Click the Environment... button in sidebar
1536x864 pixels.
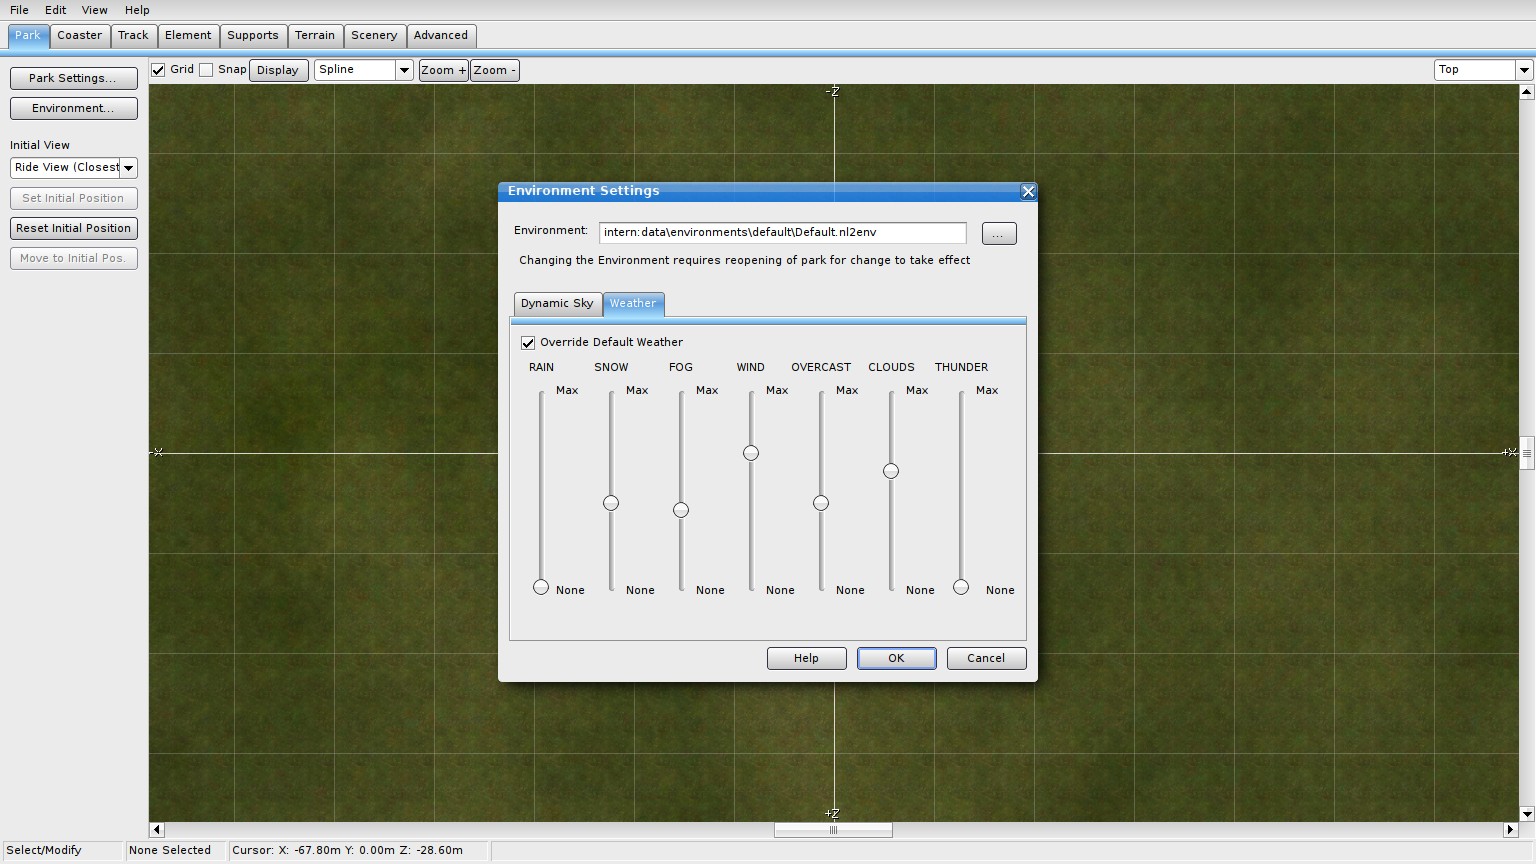[x=74, y=108]
